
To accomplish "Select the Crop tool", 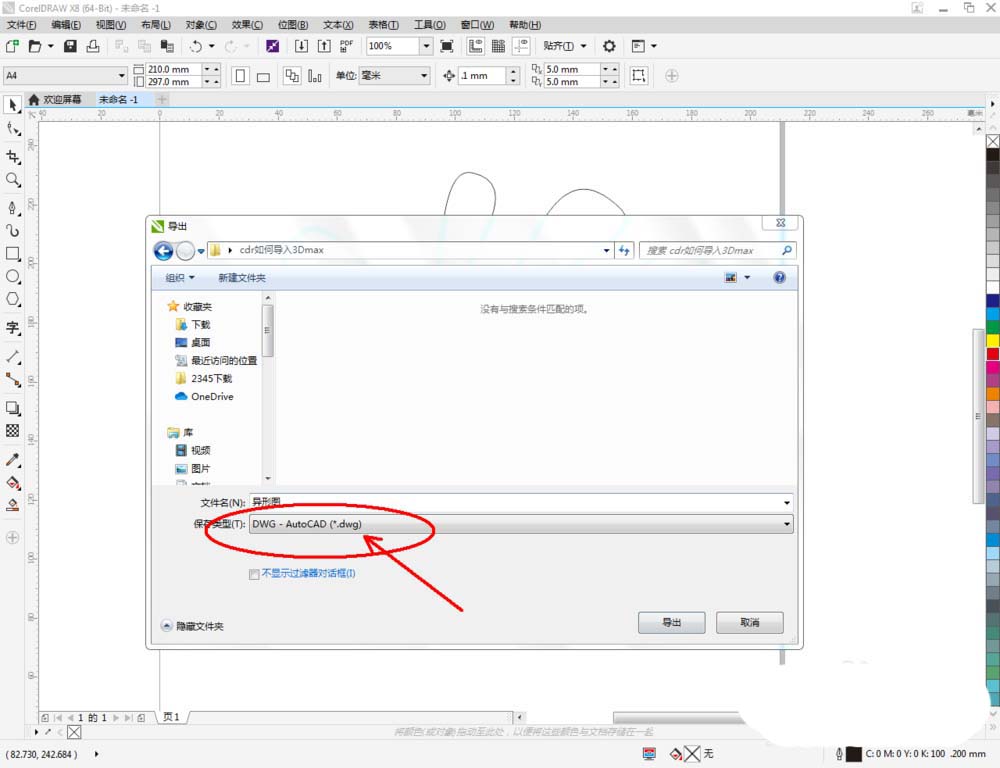I will click(12, 156).
